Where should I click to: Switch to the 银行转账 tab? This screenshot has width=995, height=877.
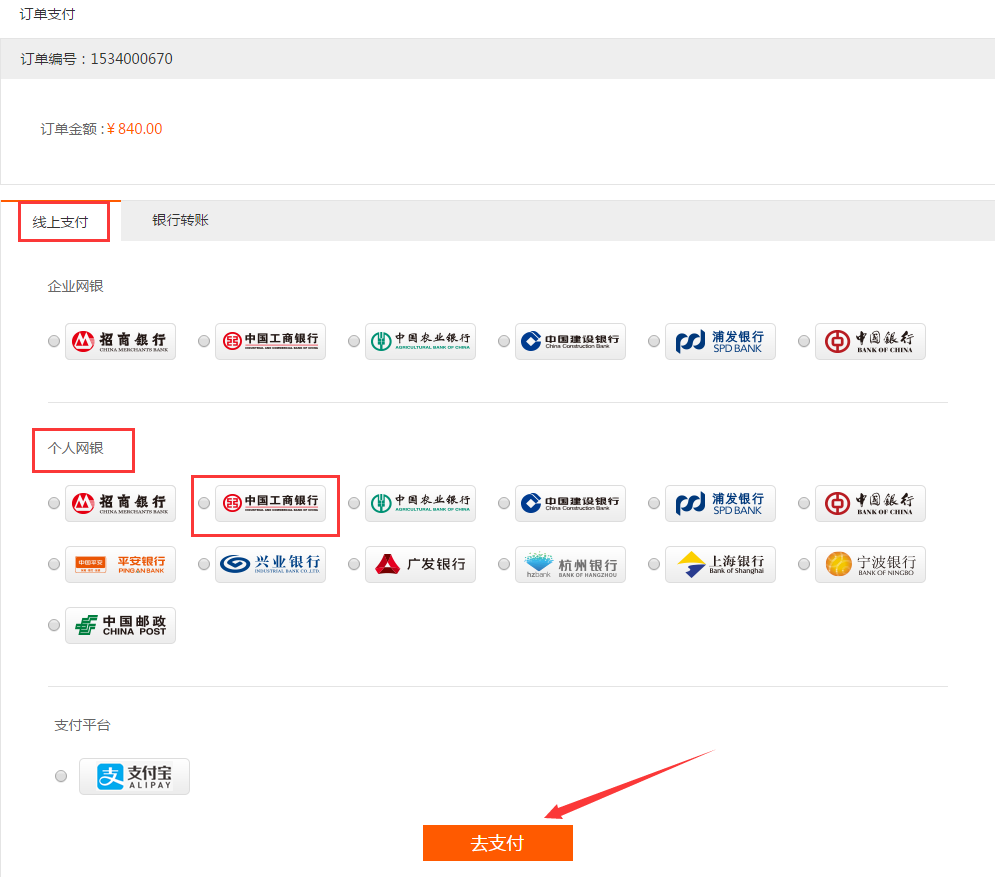(x=180, y=220)
